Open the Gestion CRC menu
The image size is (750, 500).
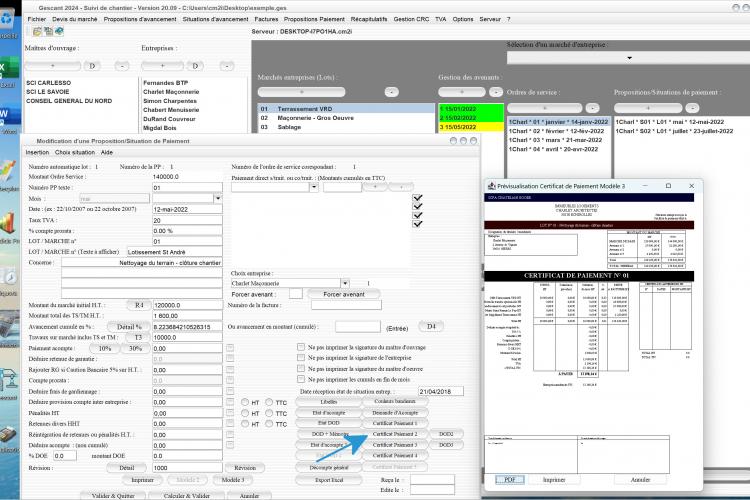[x=411, y=19]
